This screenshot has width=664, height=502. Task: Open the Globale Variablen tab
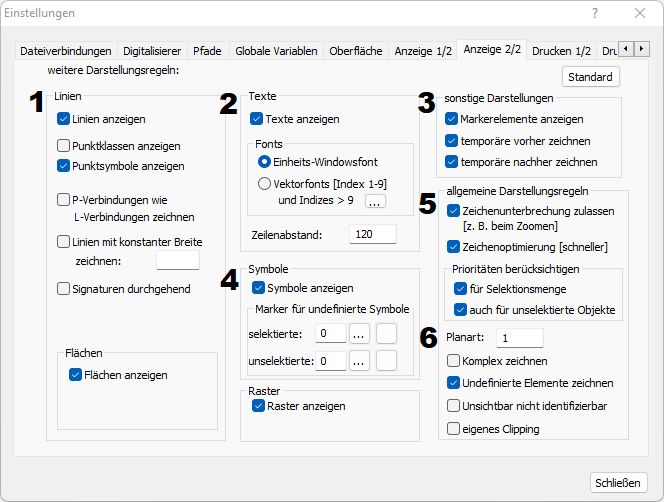[276, 50]
